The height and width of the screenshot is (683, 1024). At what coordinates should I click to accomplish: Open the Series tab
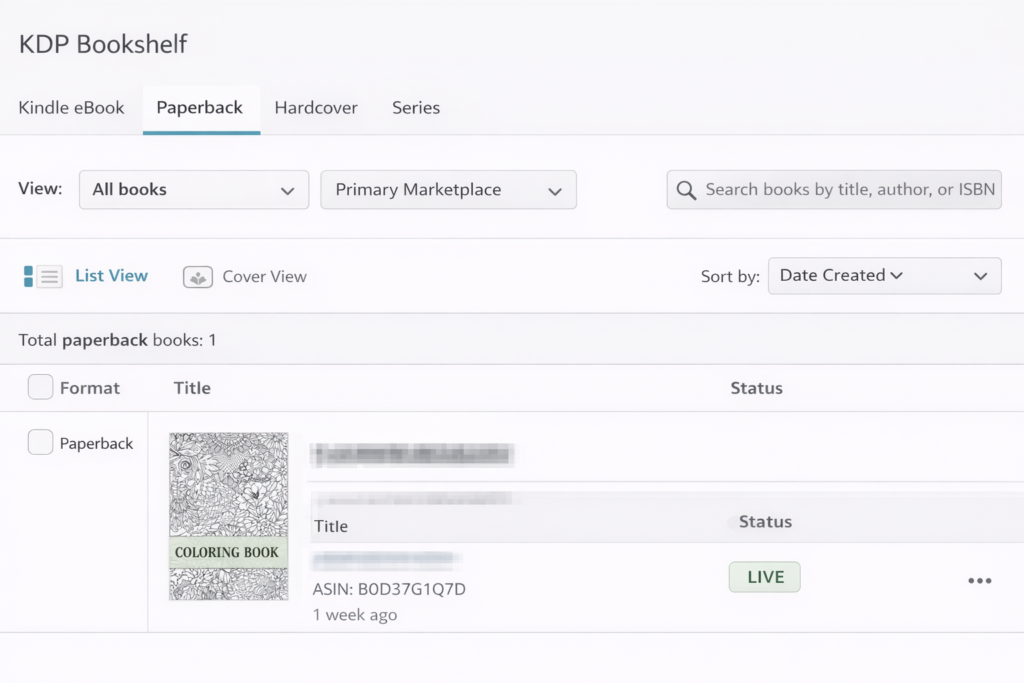416,108
